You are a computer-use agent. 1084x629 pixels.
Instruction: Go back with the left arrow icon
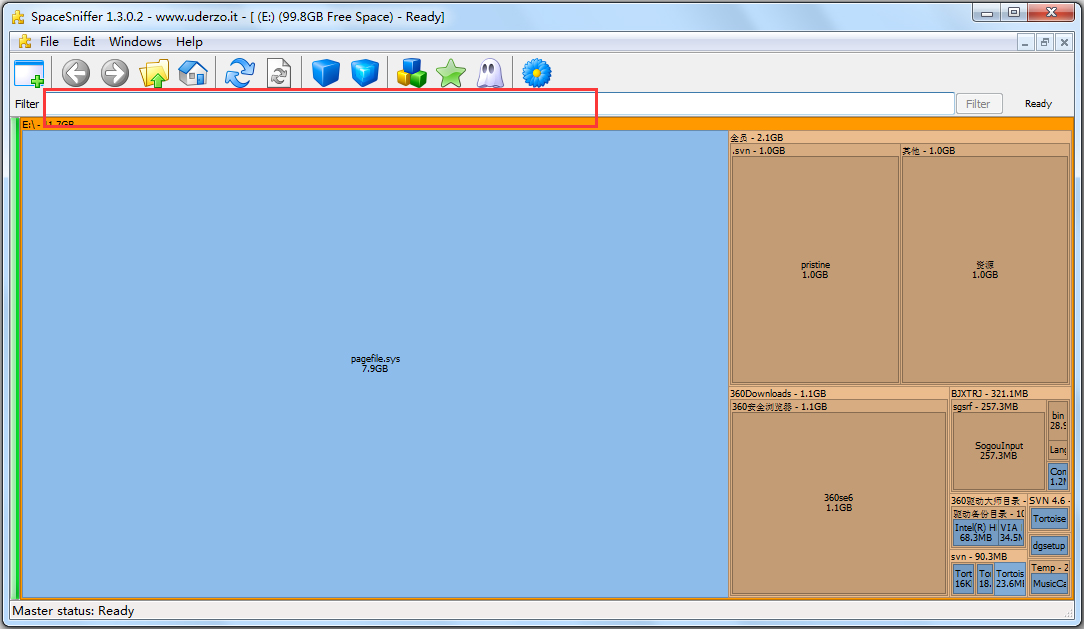click(76, 73)
